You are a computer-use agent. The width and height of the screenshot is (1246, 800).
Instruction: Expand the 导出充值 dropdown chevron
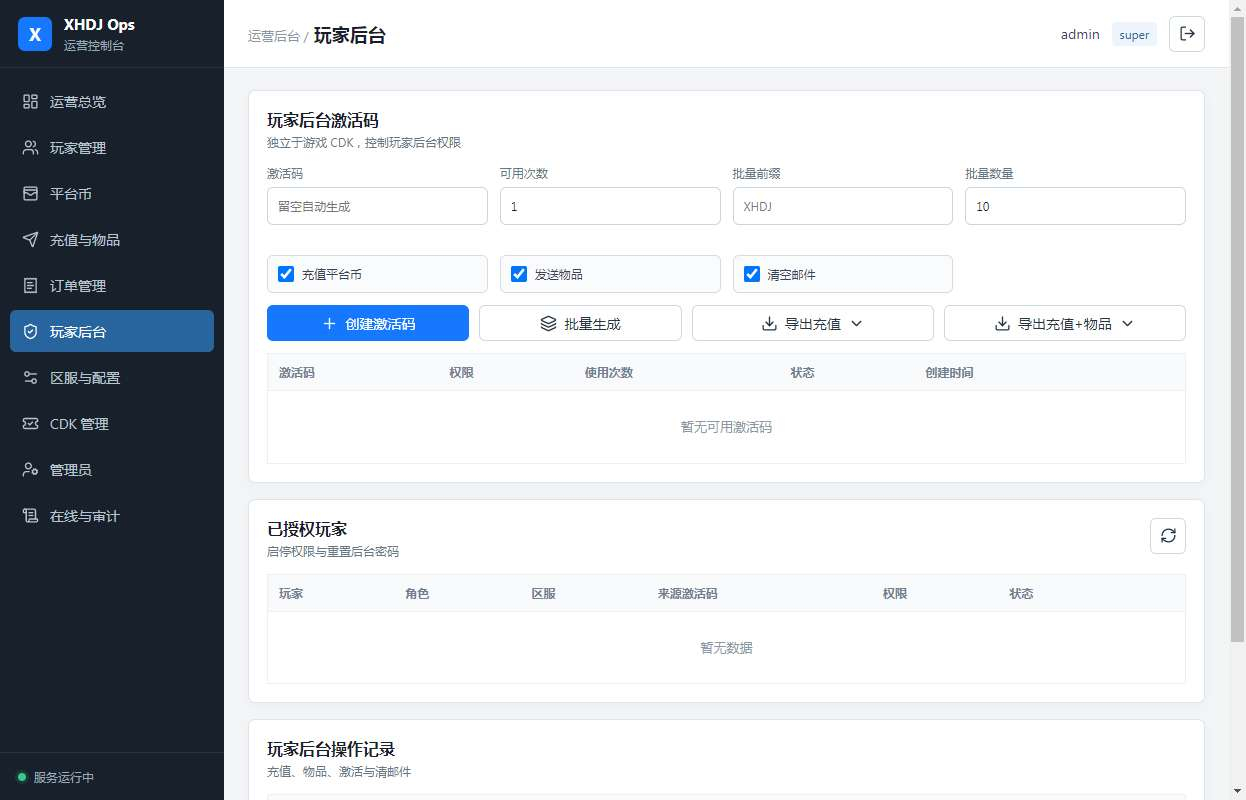click(x=856, y=324)
